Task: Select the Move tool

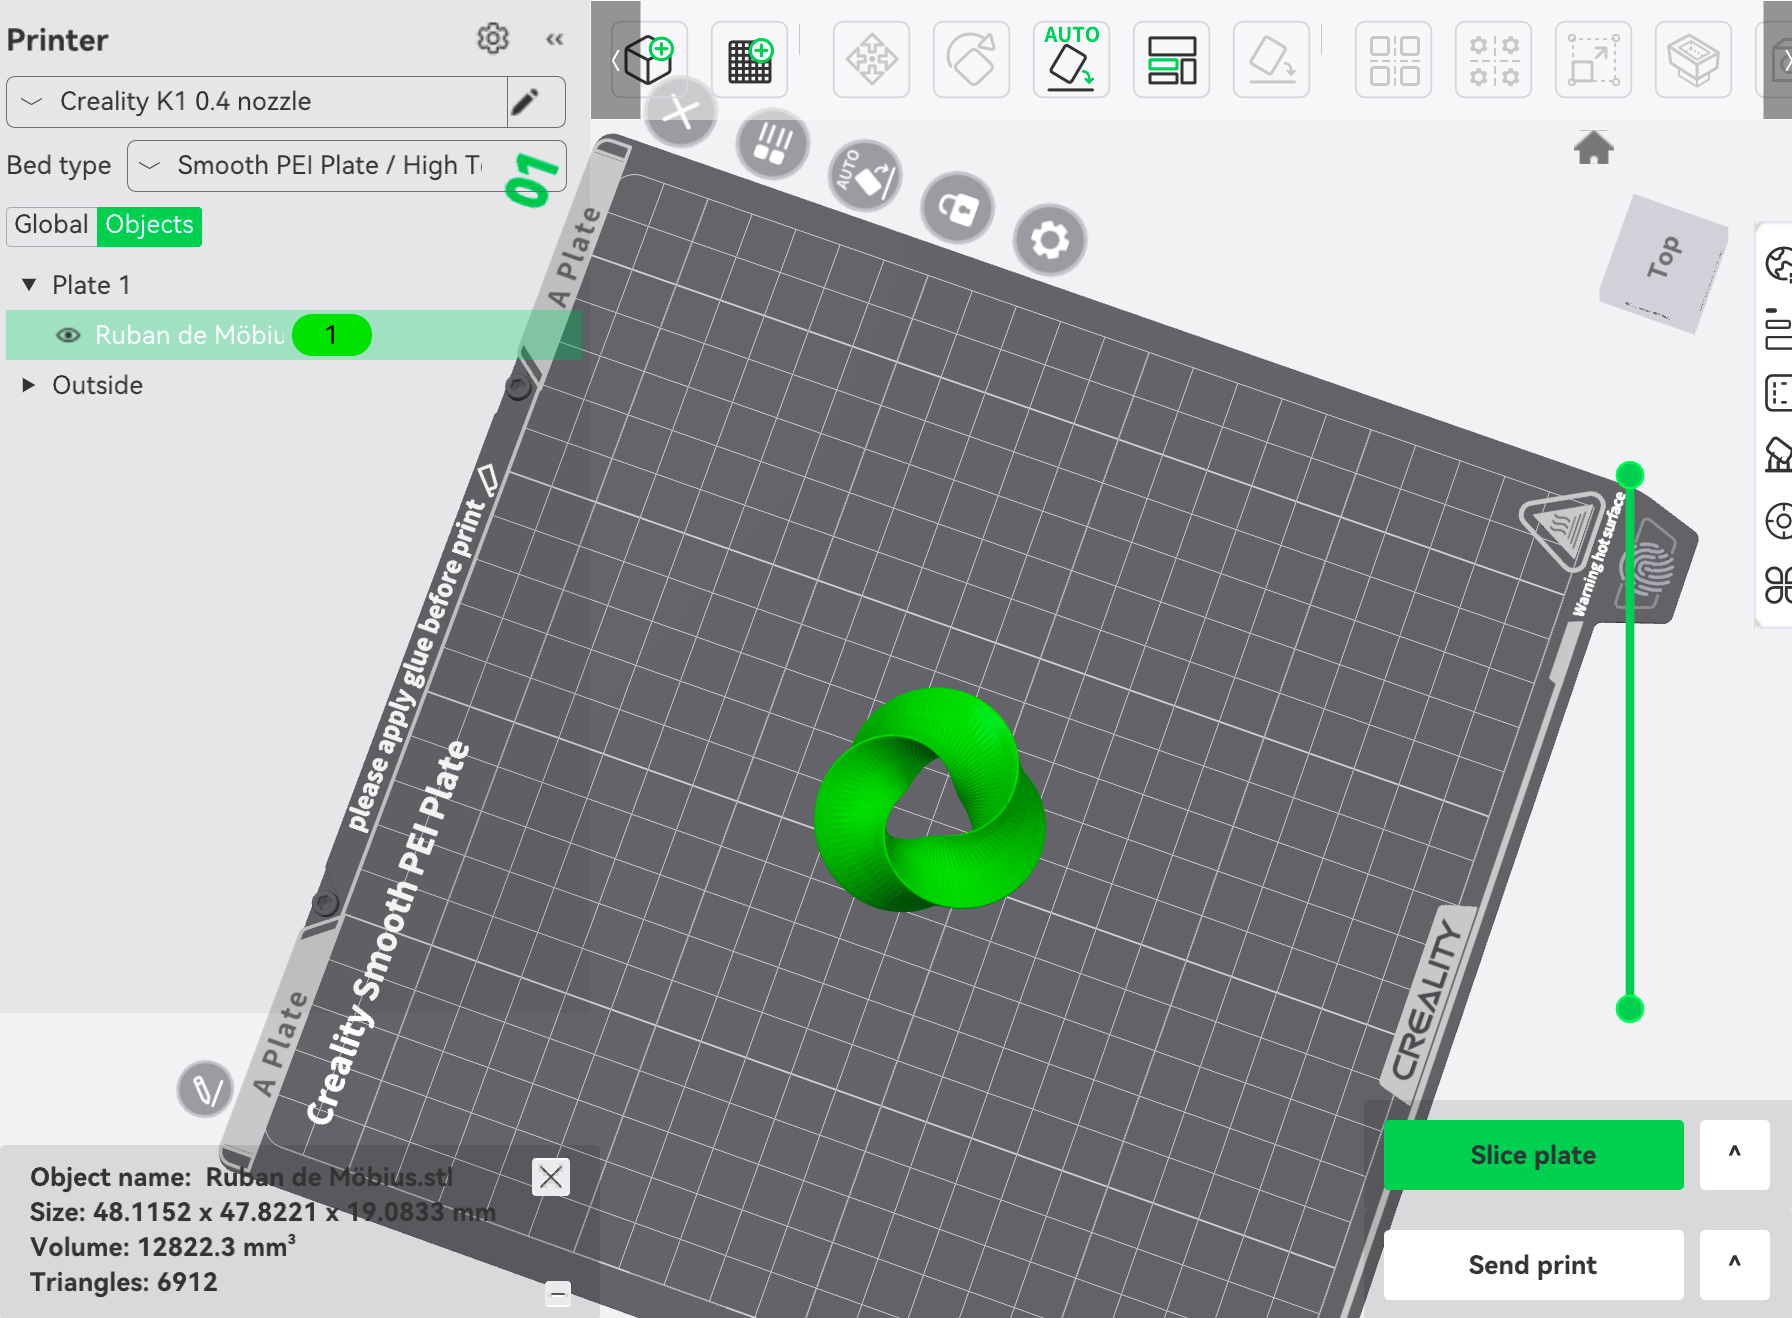Action: point(871,60)
